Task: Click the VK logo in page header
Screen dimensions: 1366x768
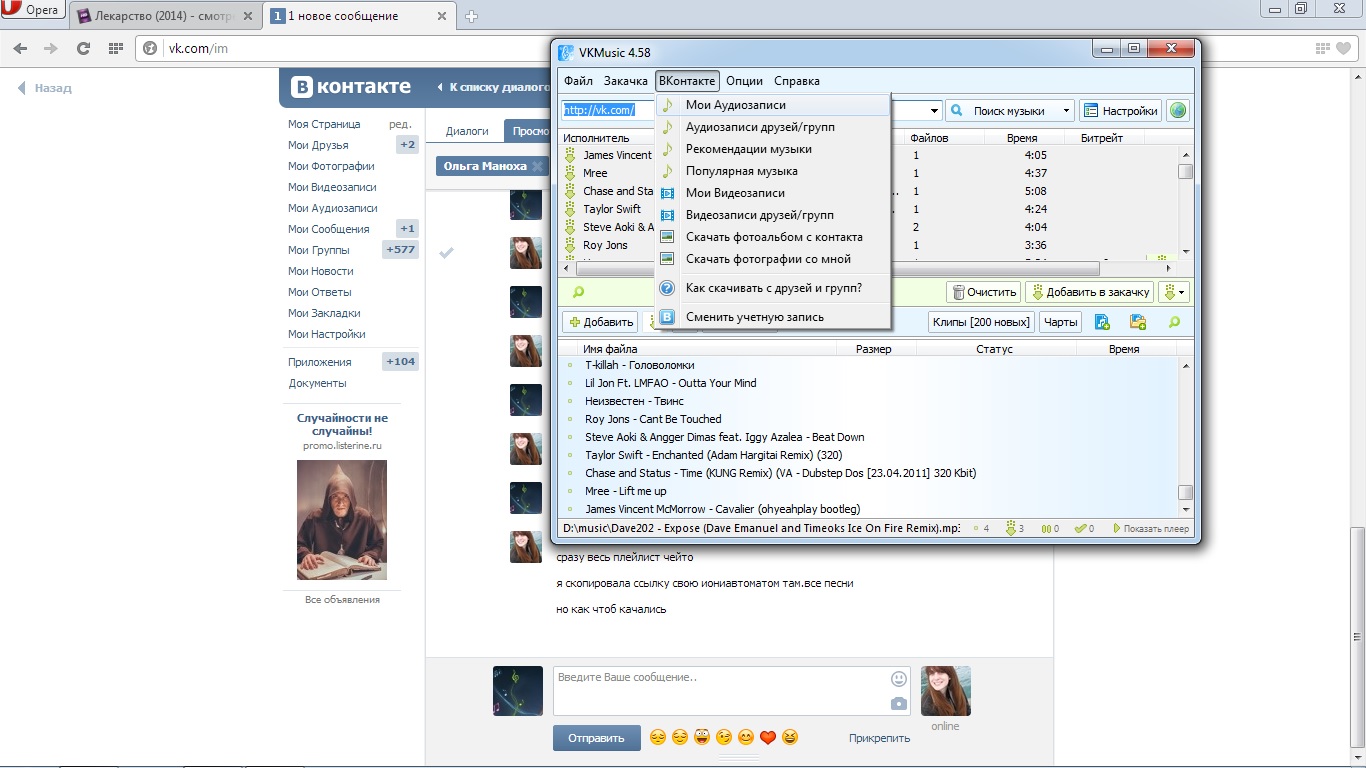Action: tap(351, 87)
